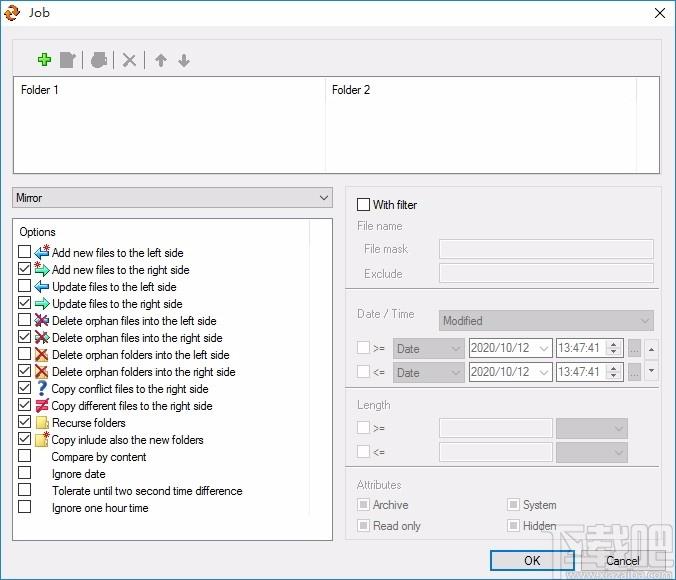This screenshot has height=580, width=676.
Task: Click the new folders starred folder icon
Action: coord(42,439)
